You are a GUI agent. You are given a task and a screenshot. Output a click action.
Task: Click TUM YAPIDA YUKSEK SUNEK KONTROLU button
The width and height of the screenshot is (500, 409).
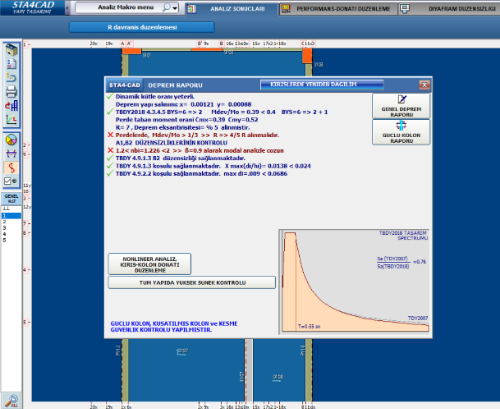pos(192,283)
